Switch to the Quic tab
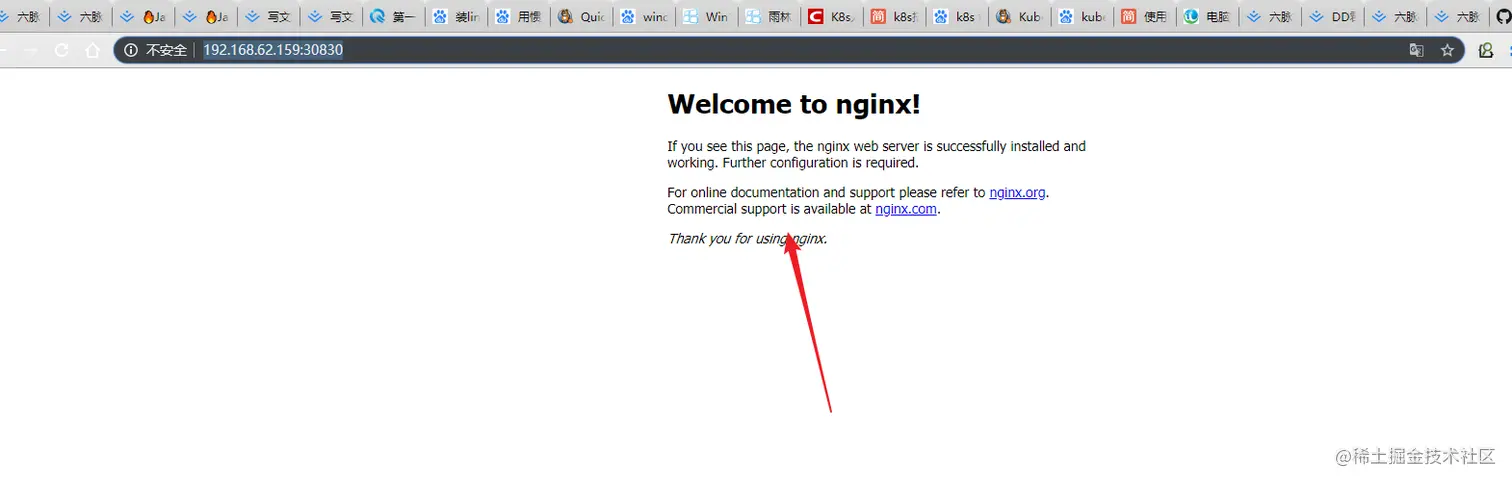The width and height of the screenshot is (1512, 483). click(x=580, y=17)
